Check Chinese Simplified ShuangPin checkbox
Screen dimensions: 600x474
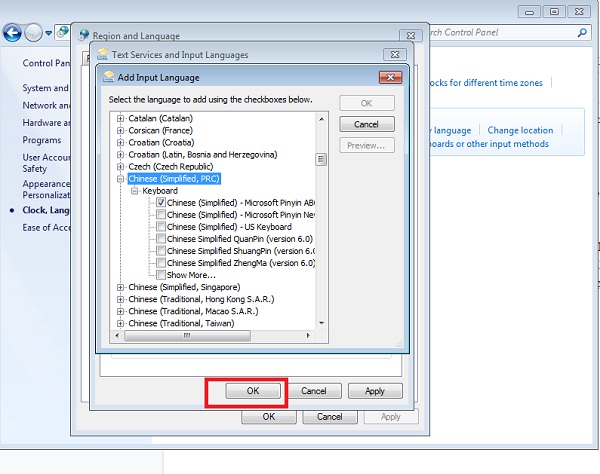[161, 251]
